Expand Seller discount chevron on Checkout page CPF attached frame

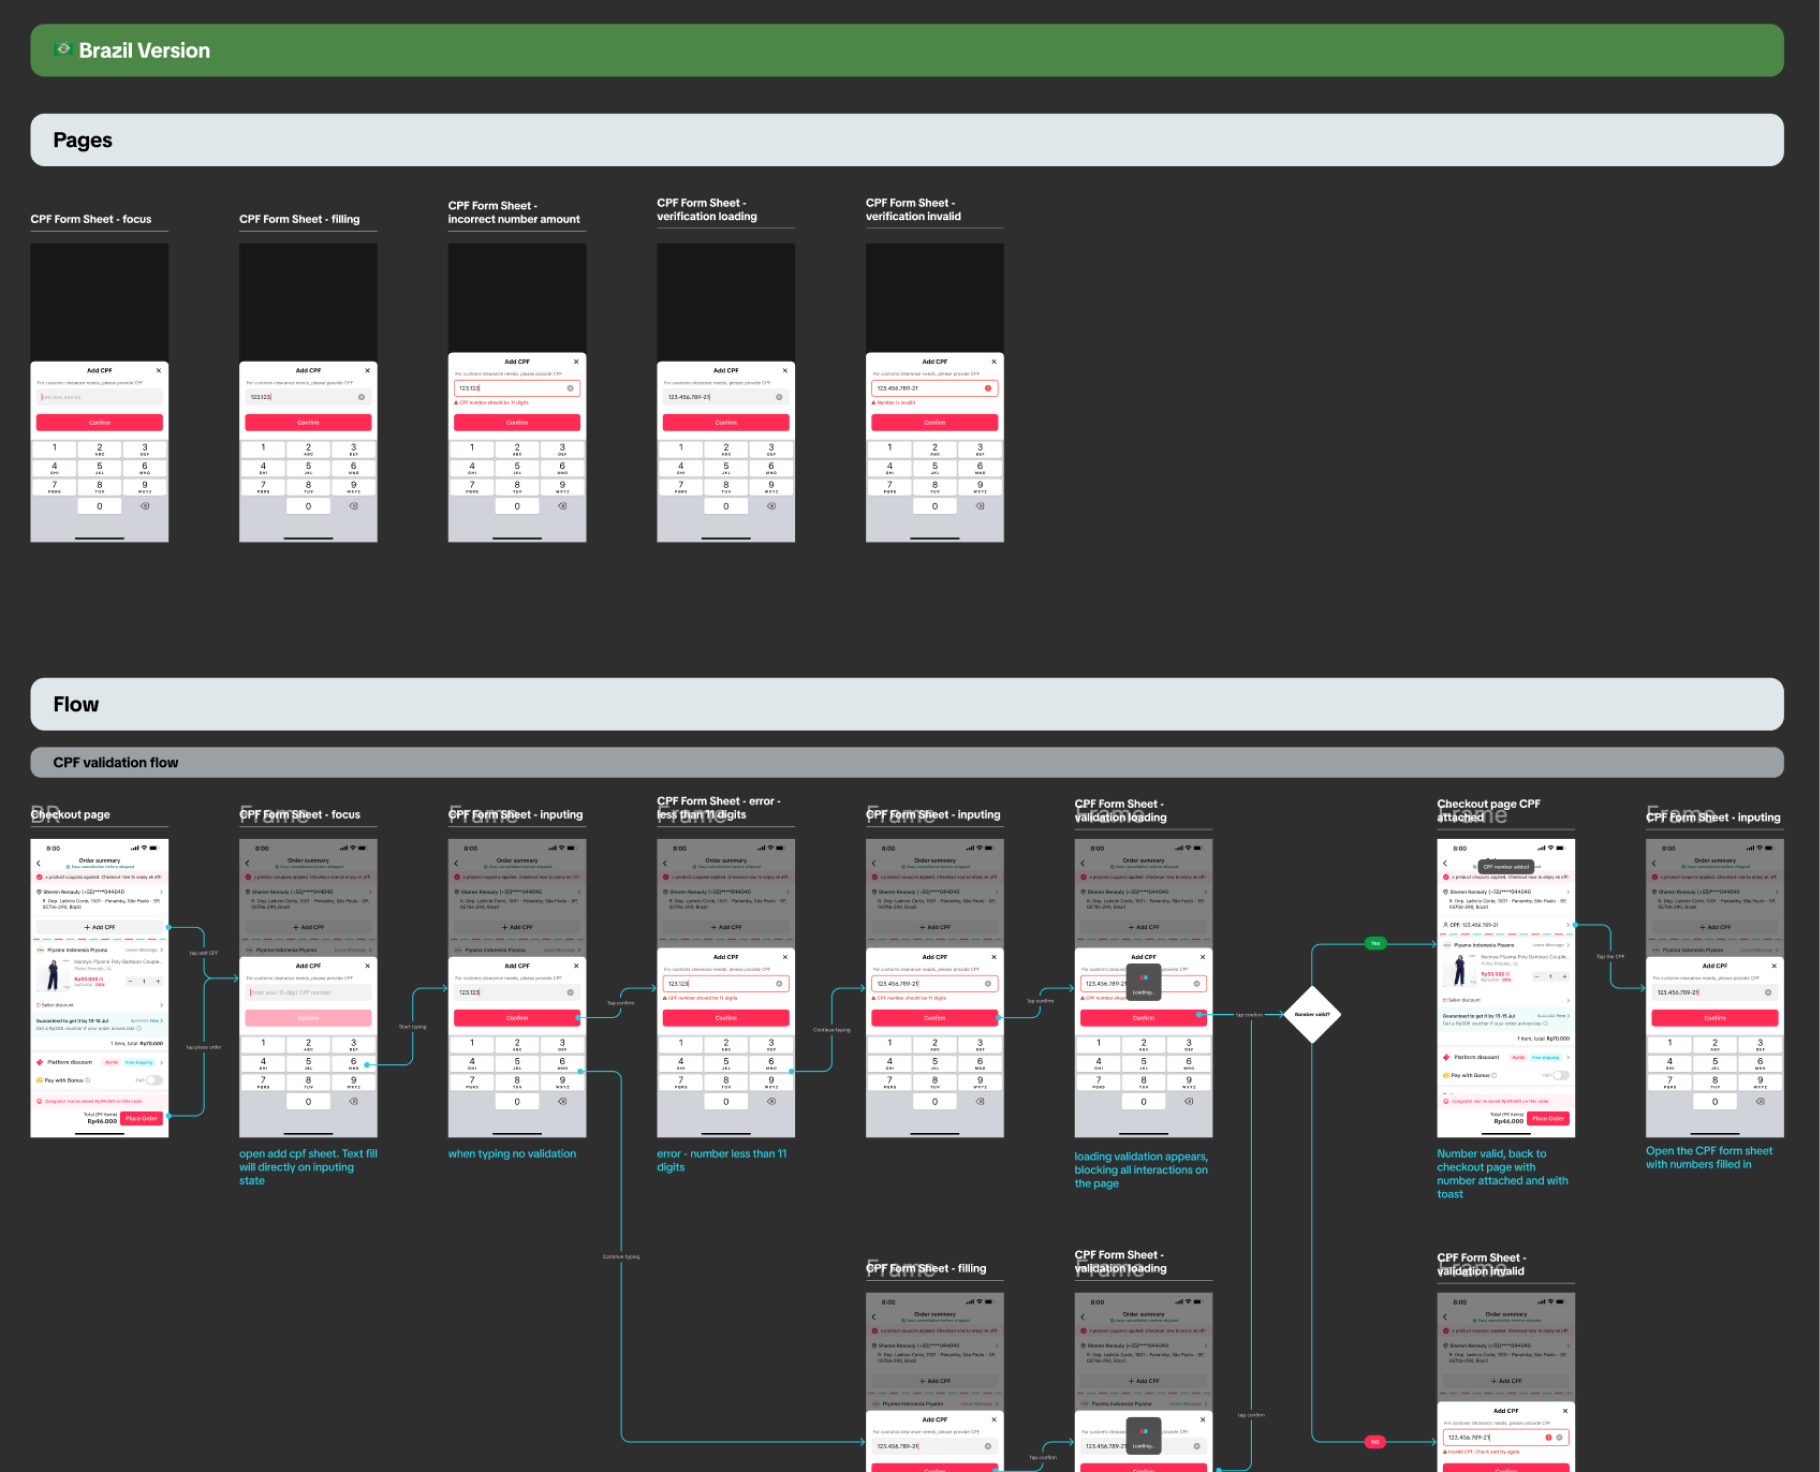coord(1568,1000)
